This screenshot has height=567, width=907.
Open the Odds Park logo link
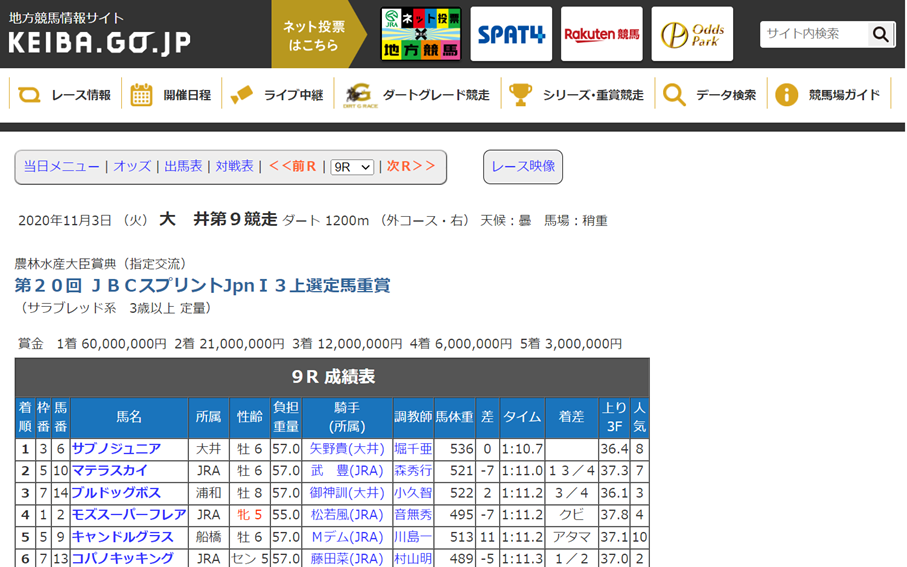click(692, 34)
